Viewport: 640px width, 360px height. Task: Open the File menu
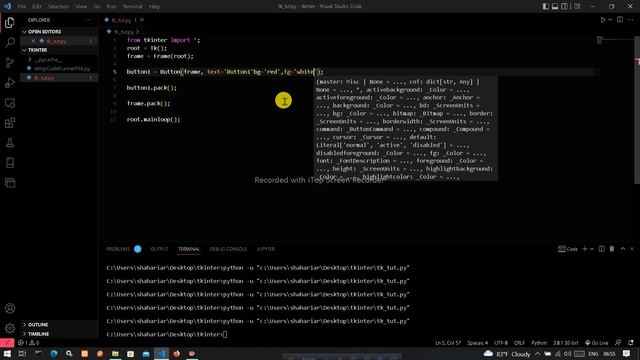tap(22, 7)
